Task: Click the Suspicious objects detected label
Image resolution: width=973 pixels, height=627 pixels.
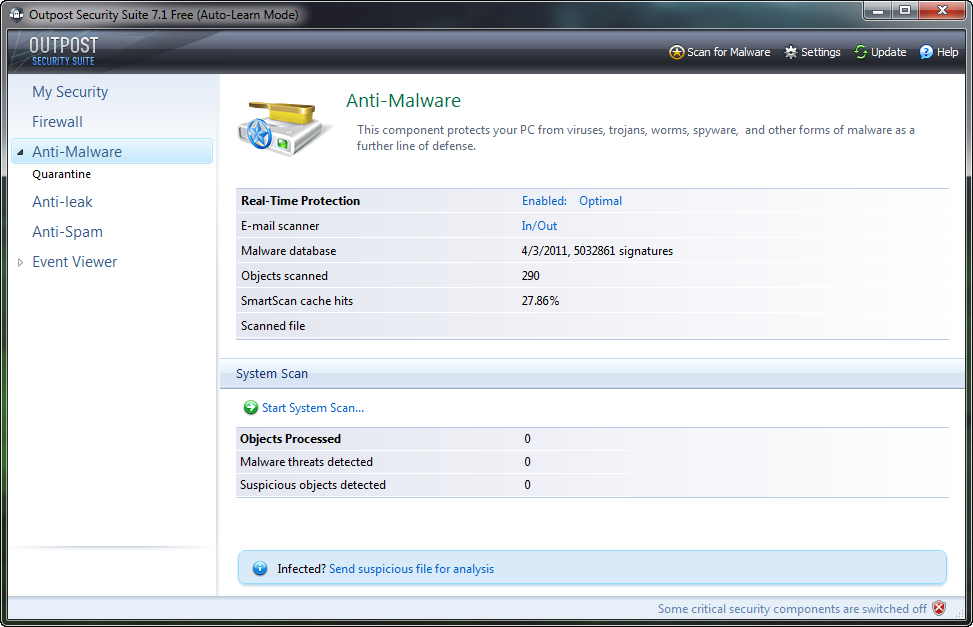Action: [x=313, y=485]
